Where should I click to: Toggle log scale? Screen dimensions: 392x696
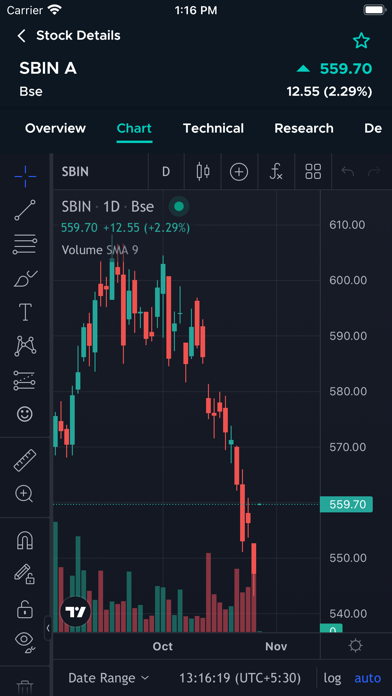pyautogui.click(x=332, y=678)
